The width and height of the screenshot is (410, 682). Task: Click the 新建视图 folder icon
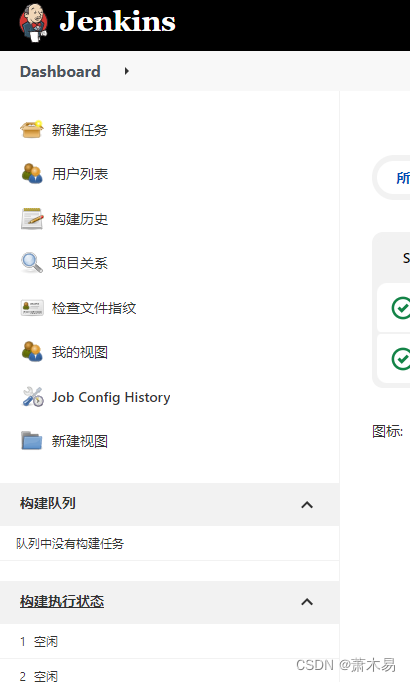tap(31, 441)
